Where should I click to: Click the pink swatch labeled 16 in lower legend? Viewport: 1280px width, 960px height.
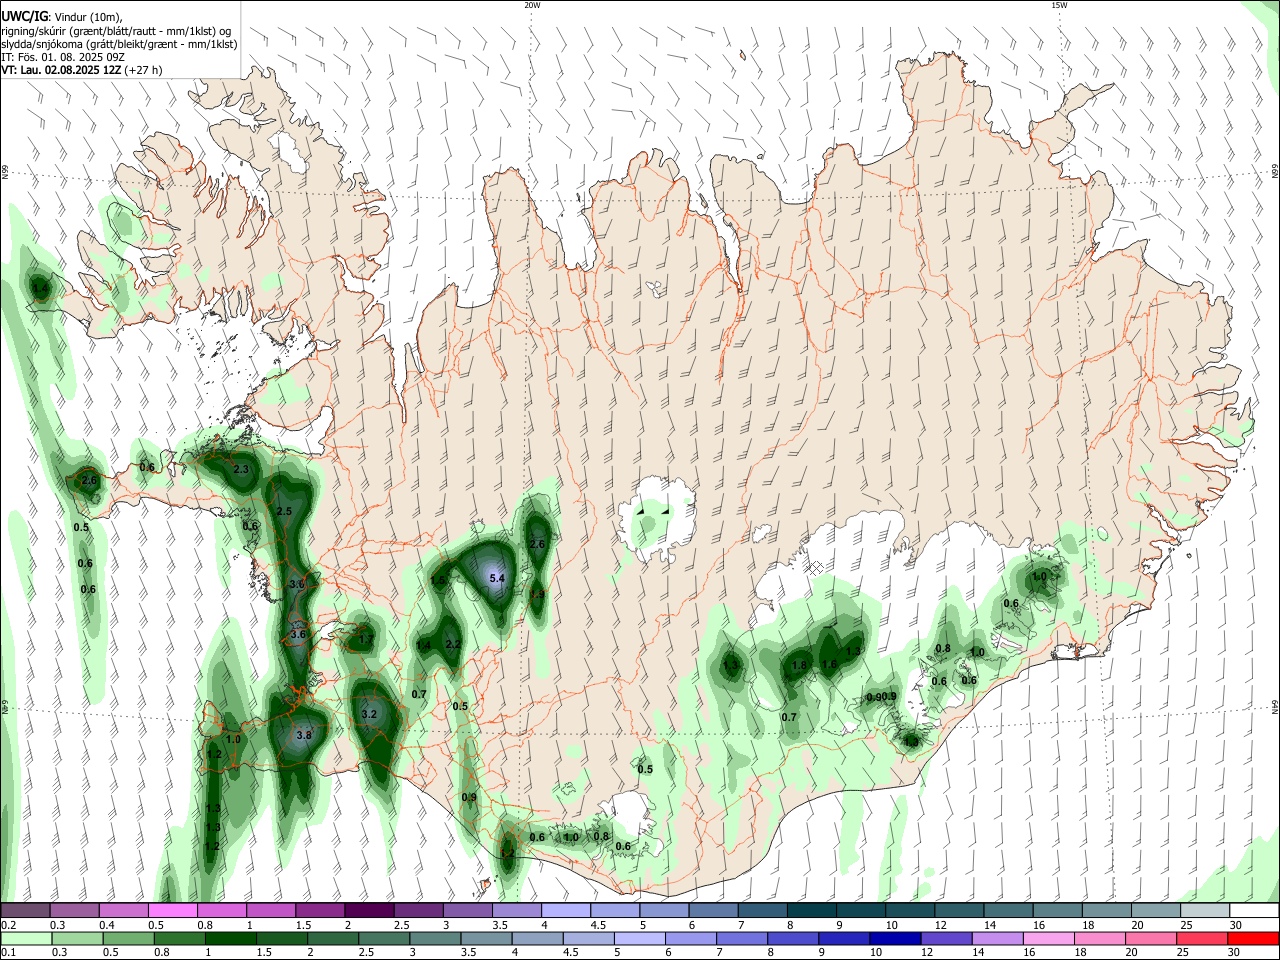pyautogui.click(x=1047, y=939)
